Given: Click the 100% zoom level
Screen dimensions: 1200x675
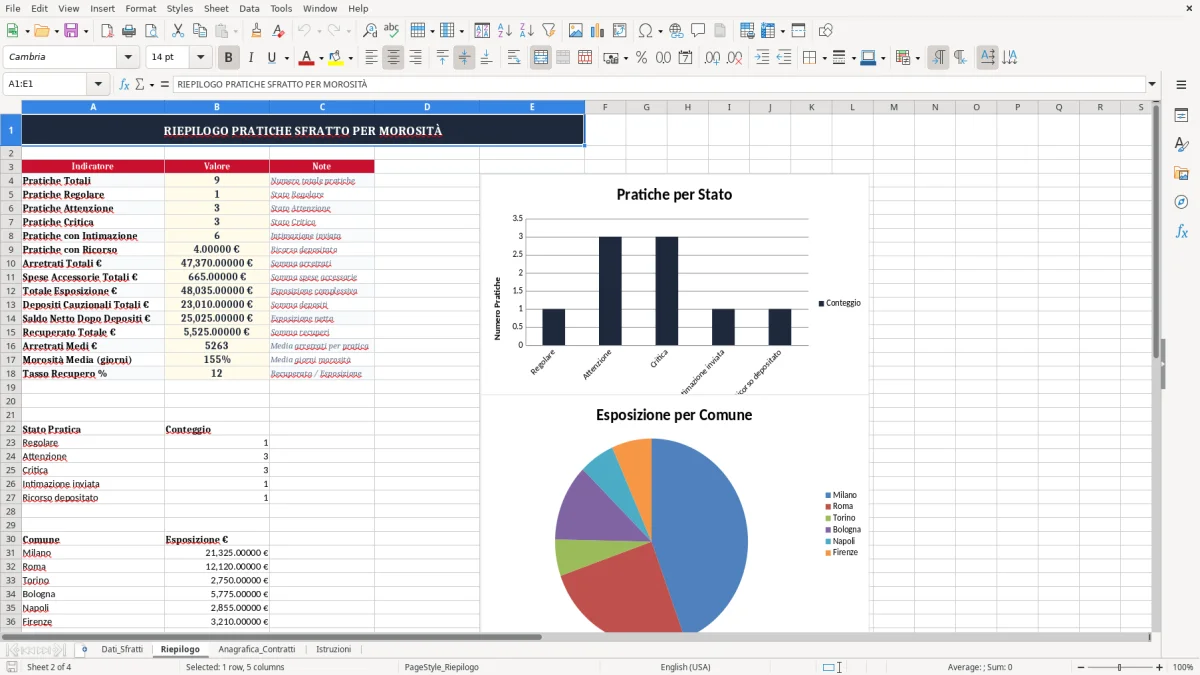Looking at the screenshot, I should coord(1183,667).
